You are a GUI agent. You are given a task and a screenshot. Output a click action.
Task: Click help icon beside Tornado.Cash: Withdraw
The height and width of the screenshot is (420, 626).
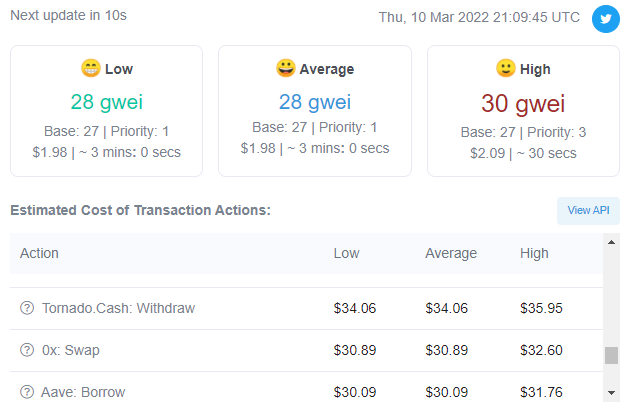27,308
